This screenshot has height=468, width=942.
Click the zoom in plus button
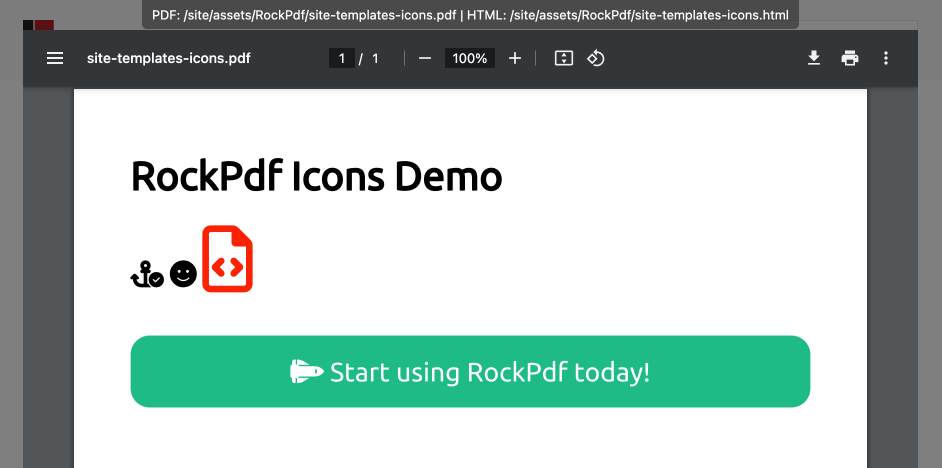[515, 58]
